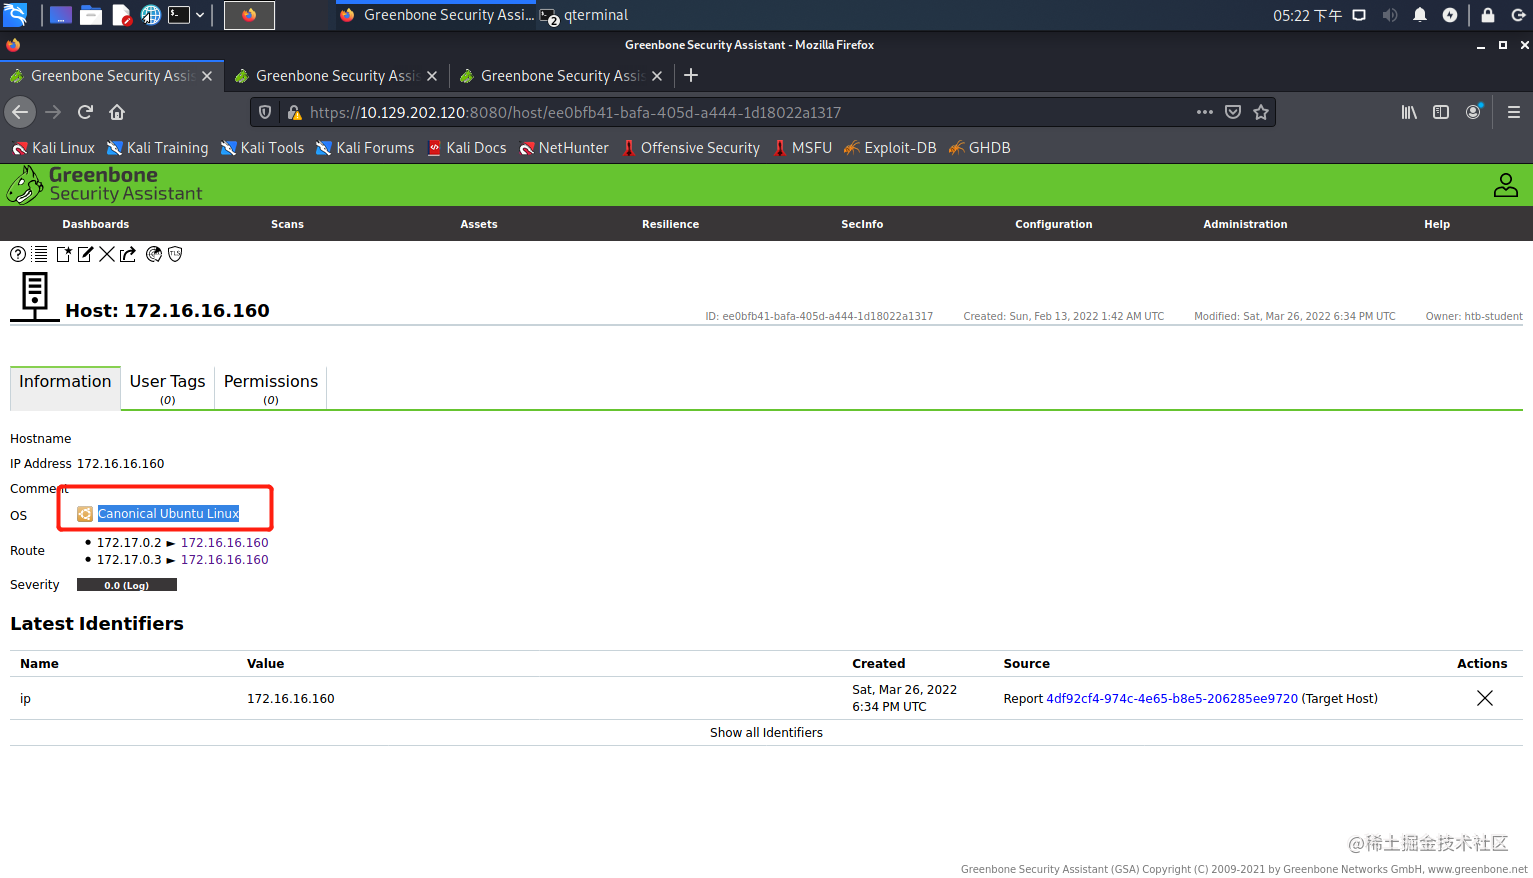Open the Resilience menu
This screenshot has width=1533, height=878.
pyautogui.click(x=671, y=224)
